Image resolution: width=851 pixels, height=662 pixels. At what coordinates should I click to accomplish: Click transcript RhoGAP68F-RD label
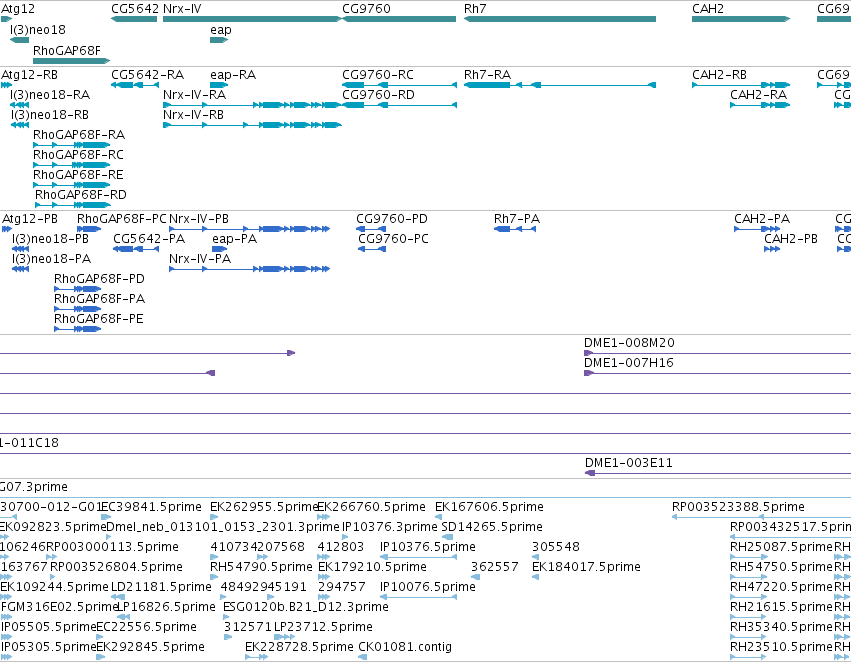click(x=81, y=195)
